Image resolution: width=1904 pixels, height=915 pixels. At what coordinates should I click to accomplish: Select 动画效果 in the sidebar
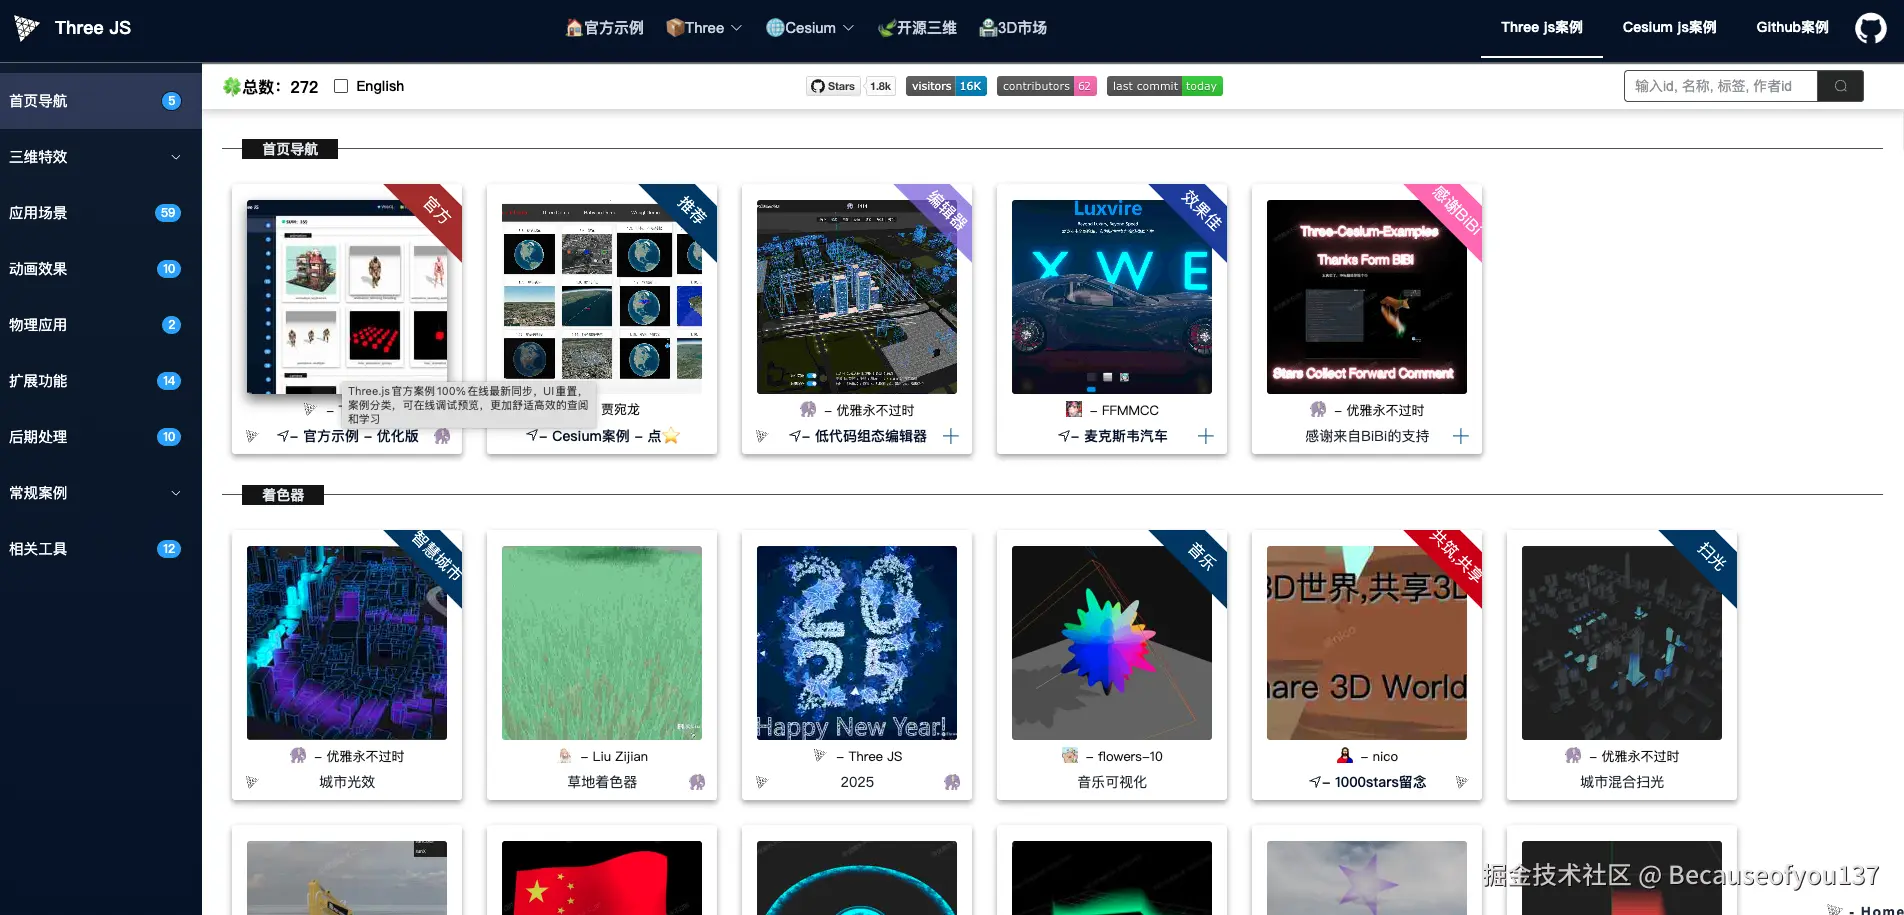(101, 269)
